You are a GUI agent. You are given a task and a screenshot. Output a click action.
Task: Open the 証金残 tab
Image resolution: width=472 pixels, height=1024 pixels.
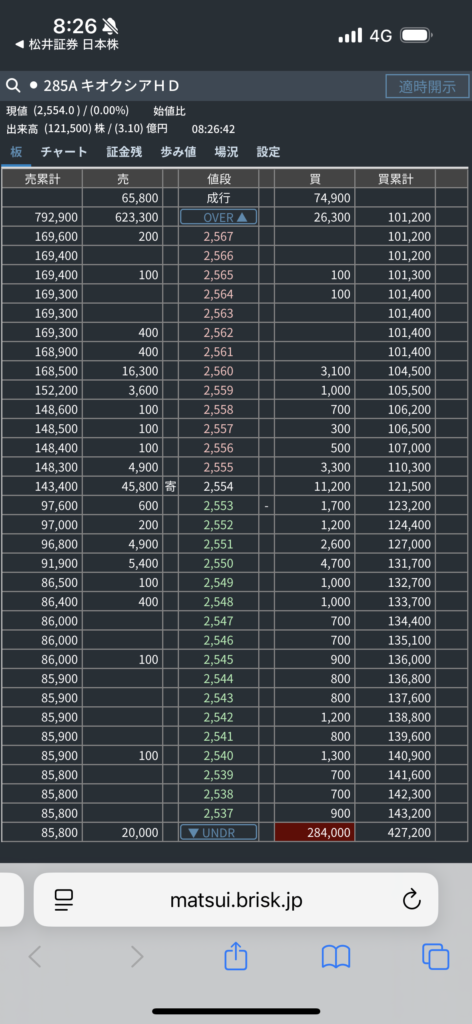124,152
